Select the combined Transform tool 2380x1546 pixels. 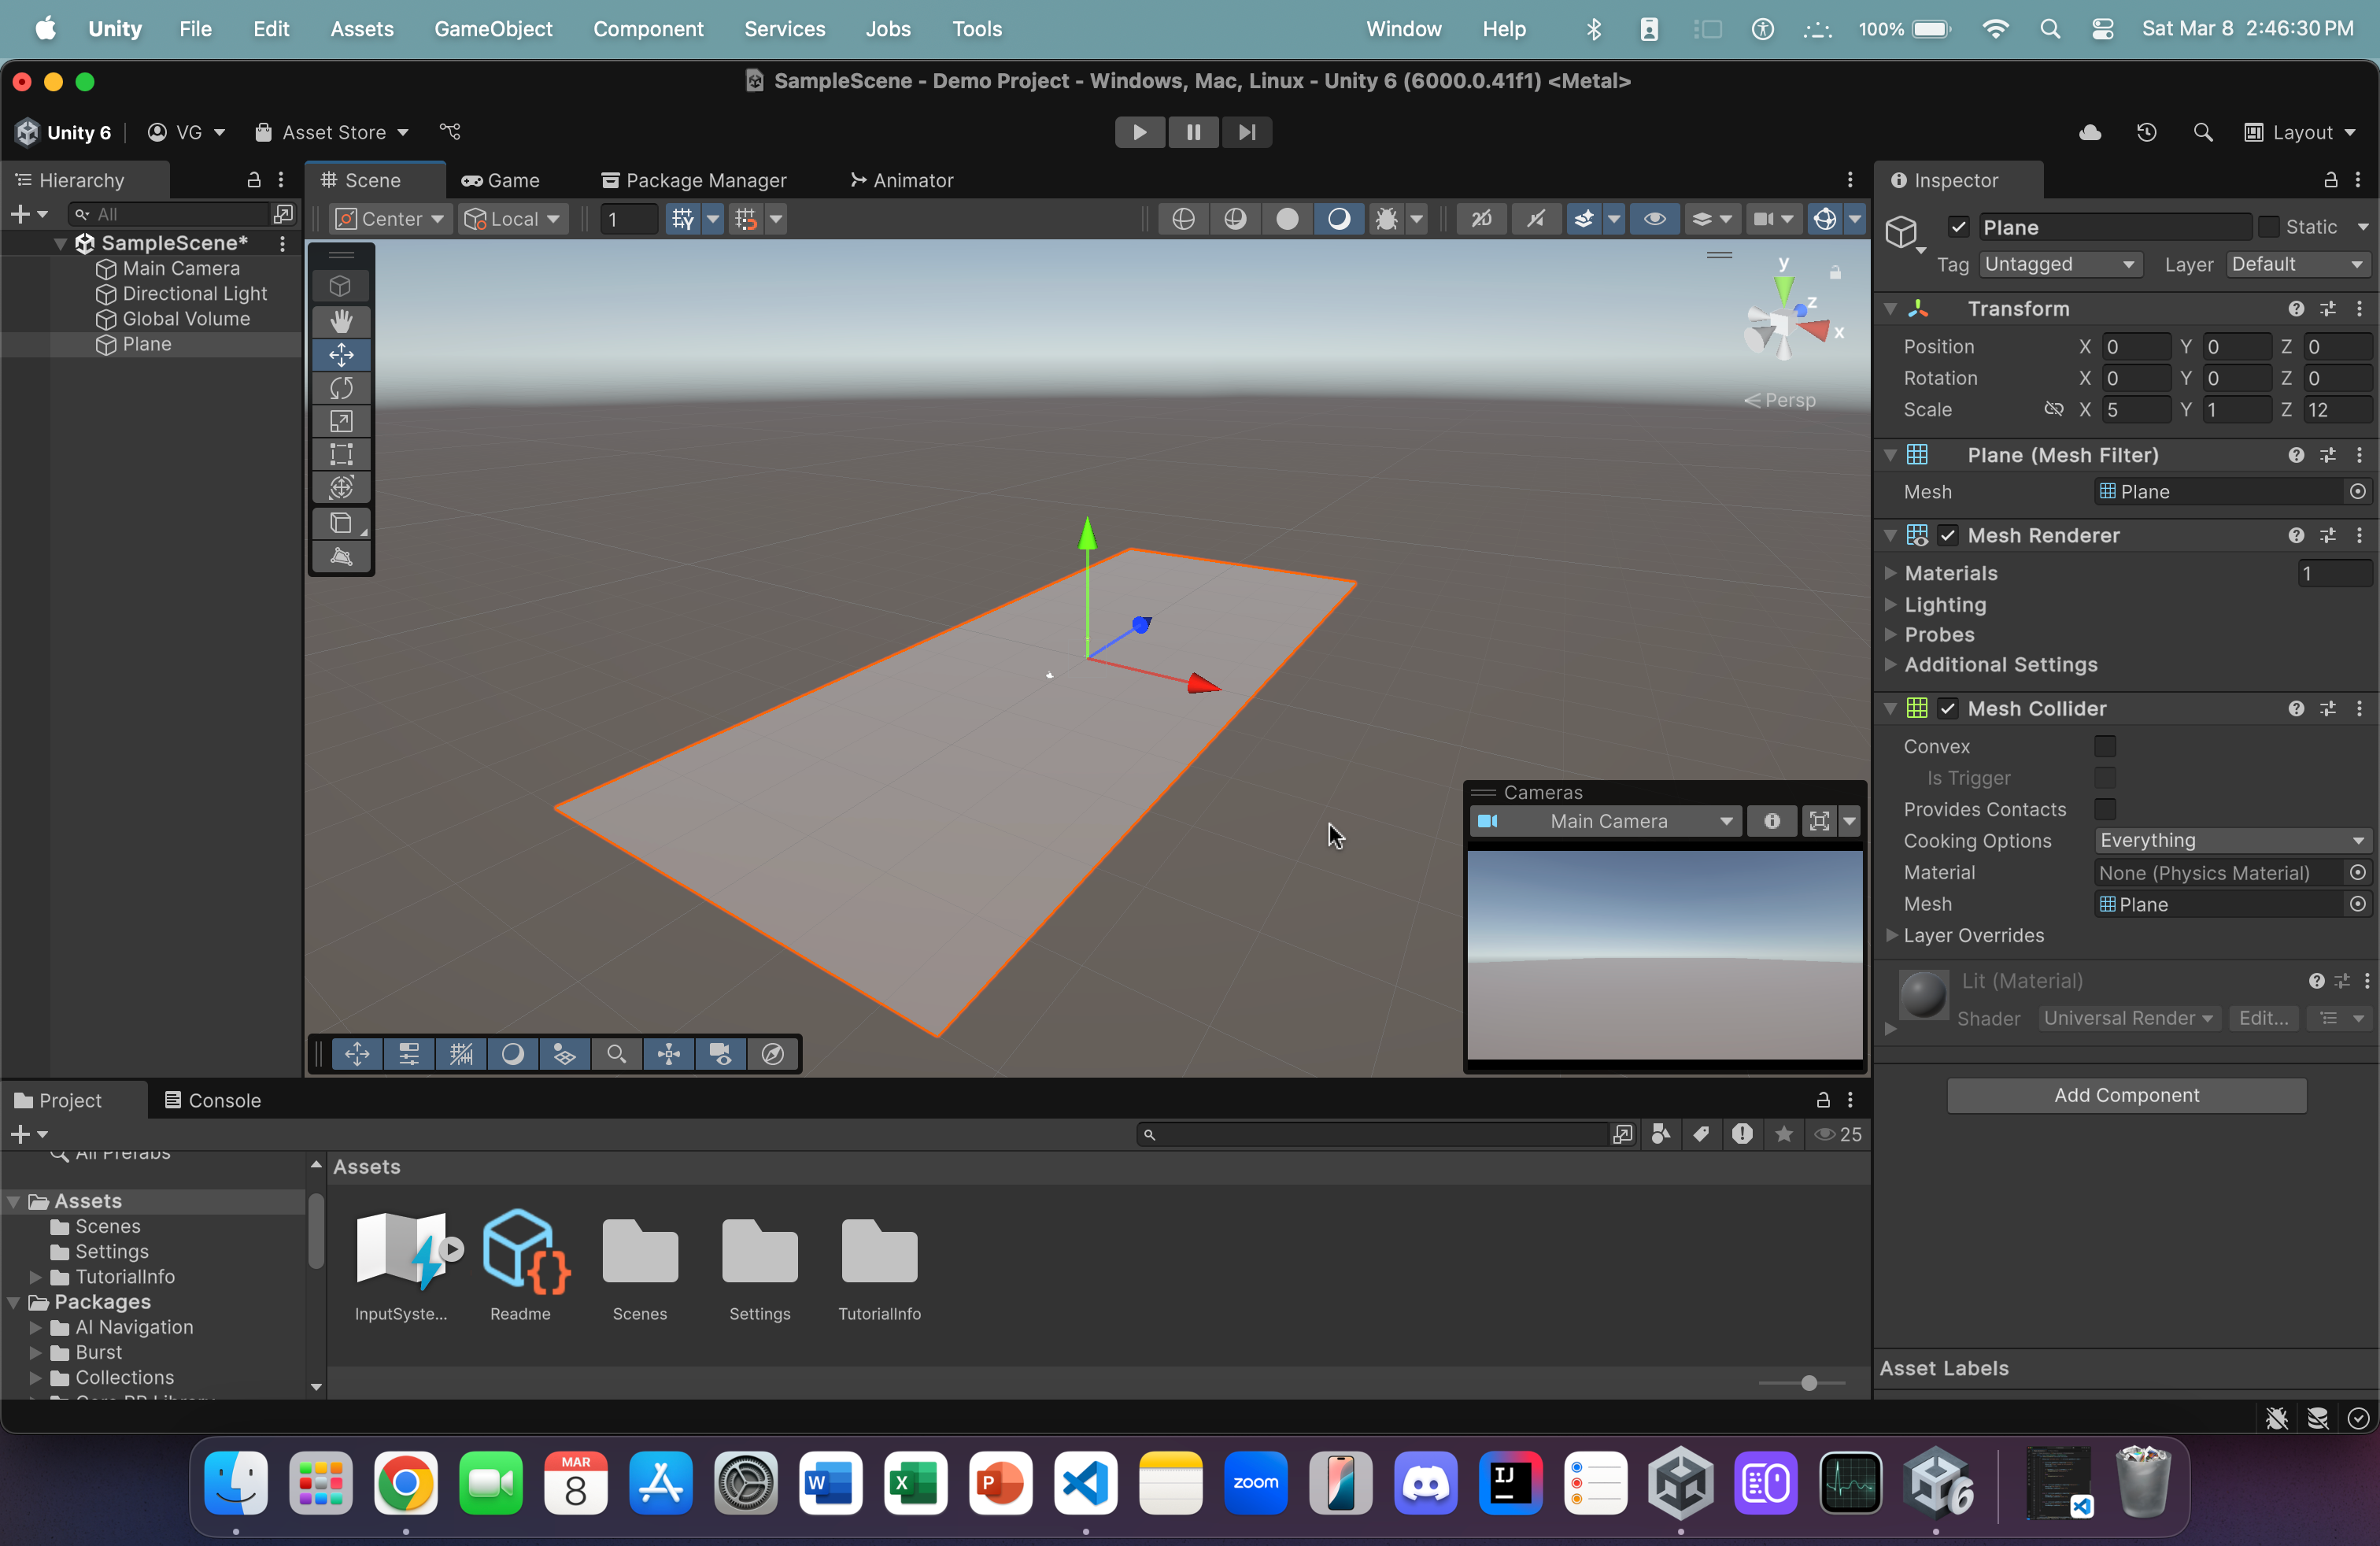pos(341,487)
